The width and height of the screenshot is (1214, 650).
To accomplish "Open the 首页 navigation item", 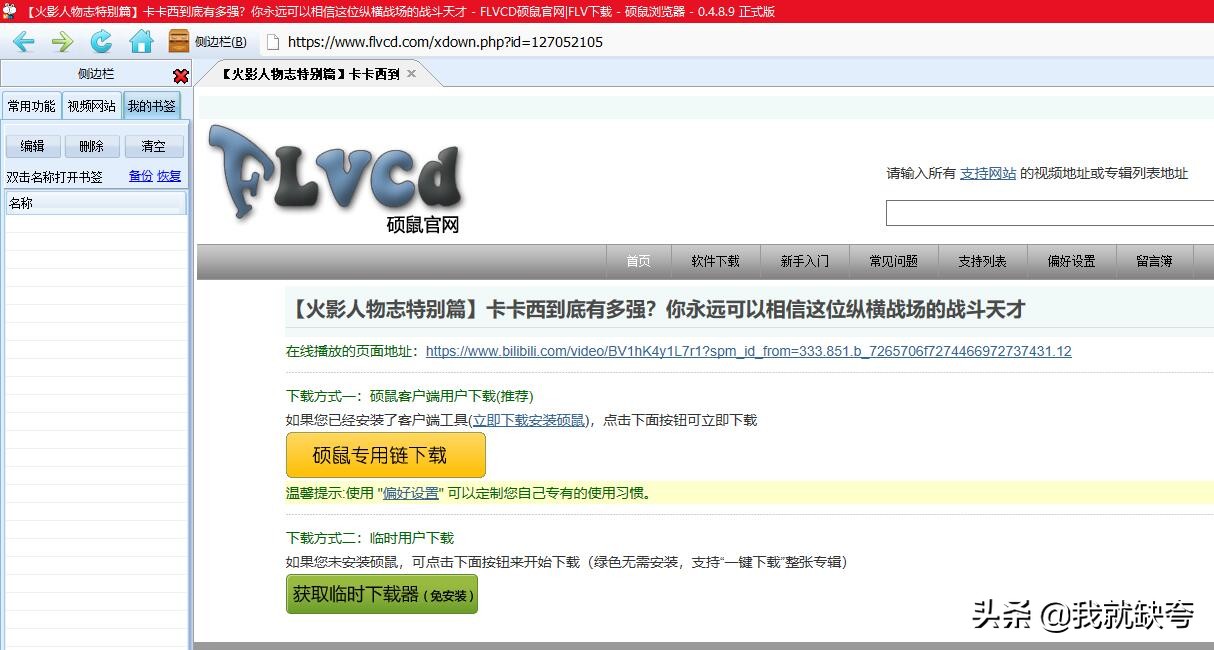I will [638, 261].
